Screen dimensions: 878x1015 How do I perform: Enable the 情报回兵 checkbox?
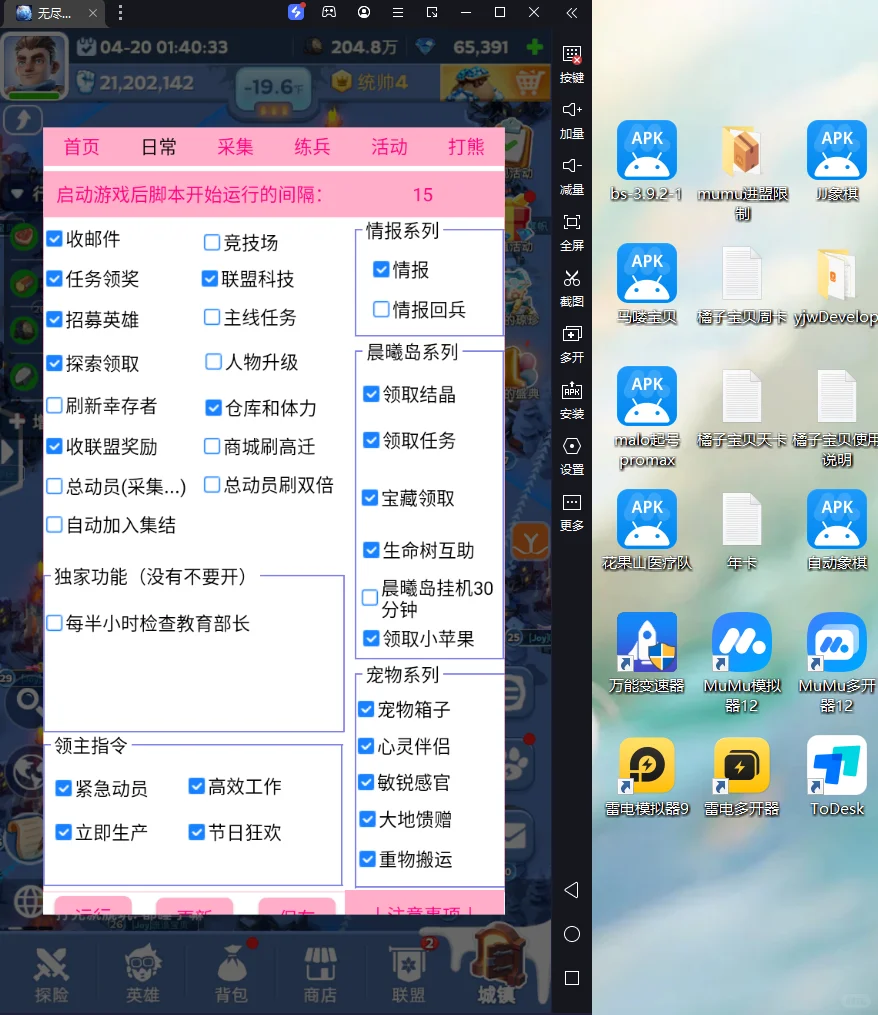381,310
